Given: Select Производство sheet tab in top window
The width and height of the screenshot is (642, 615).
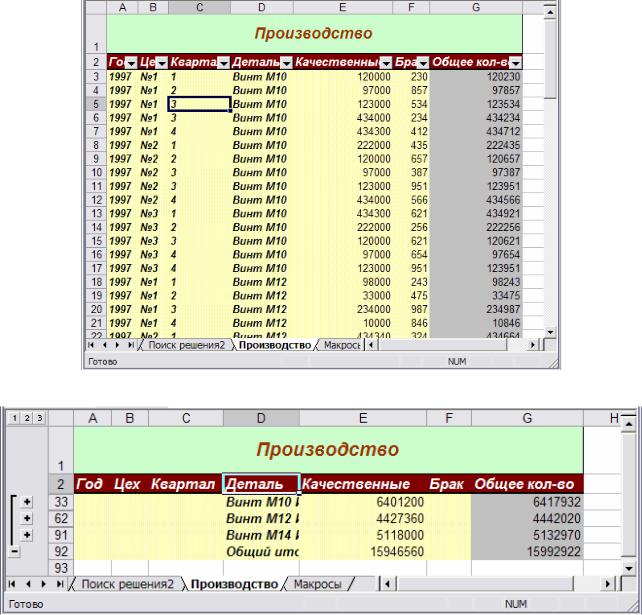Looking at the screenshot, I should pyautogui.click(x=275, y=345).
